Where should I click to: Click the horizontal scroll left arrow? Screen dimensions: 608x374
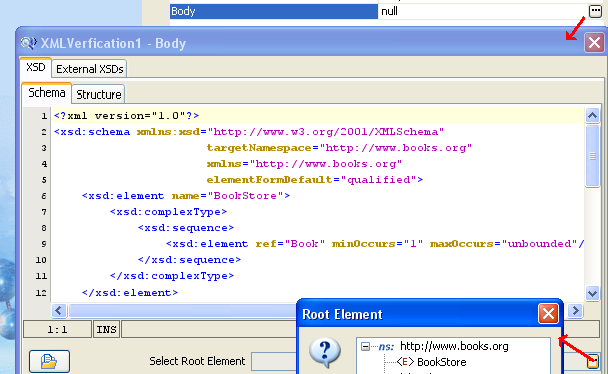pos(59,310)
